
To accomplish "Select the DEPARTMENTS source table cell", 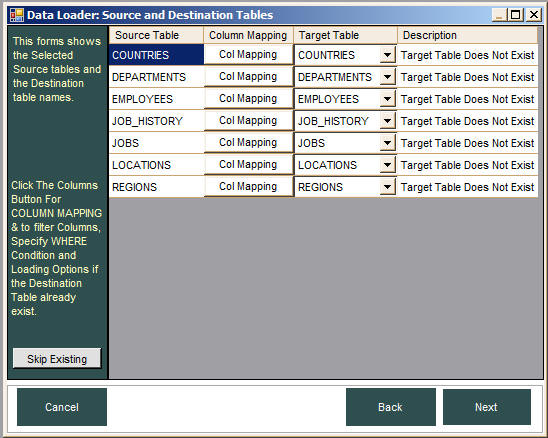I will click(x=156, y=77).
